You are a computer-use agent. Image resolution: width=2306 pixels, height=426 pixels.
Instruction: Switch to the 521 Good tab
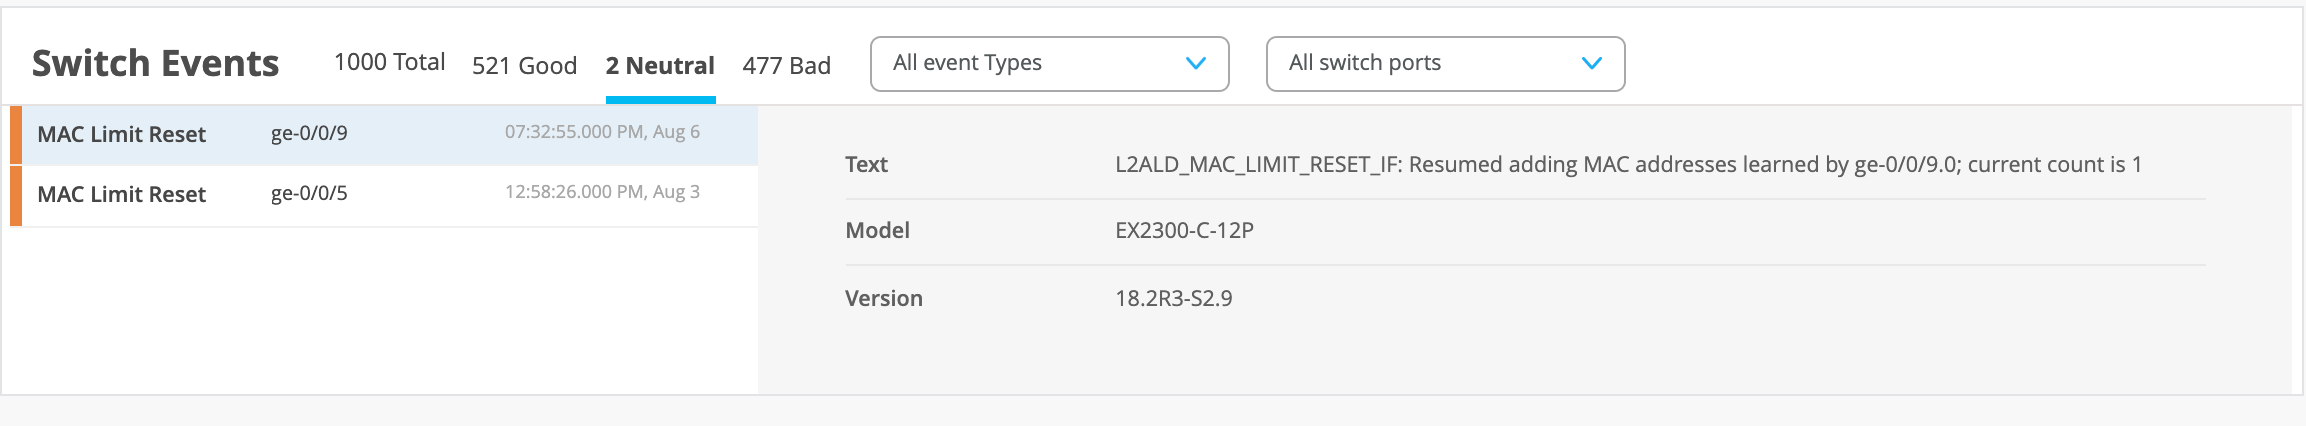point(524,66)
